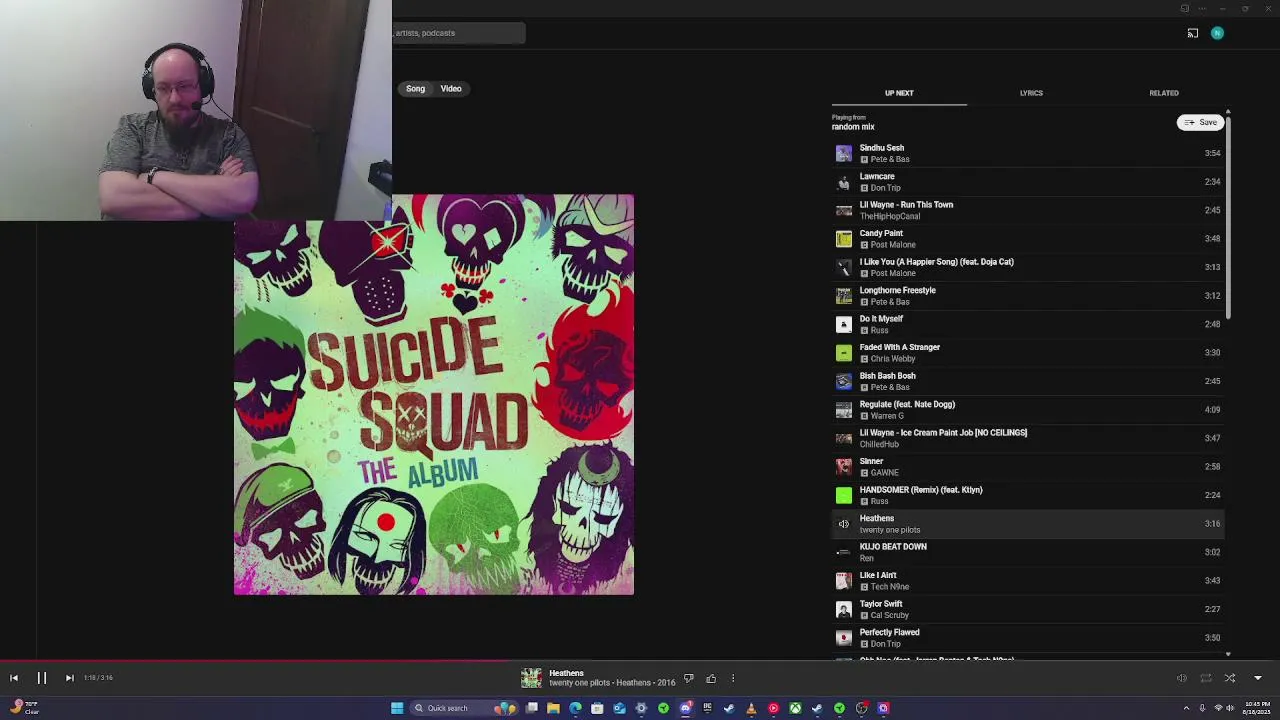This screenshot has height=720, width=1280.
Task: Dislike the song Heathens
Action: click(x=688, y=679)
